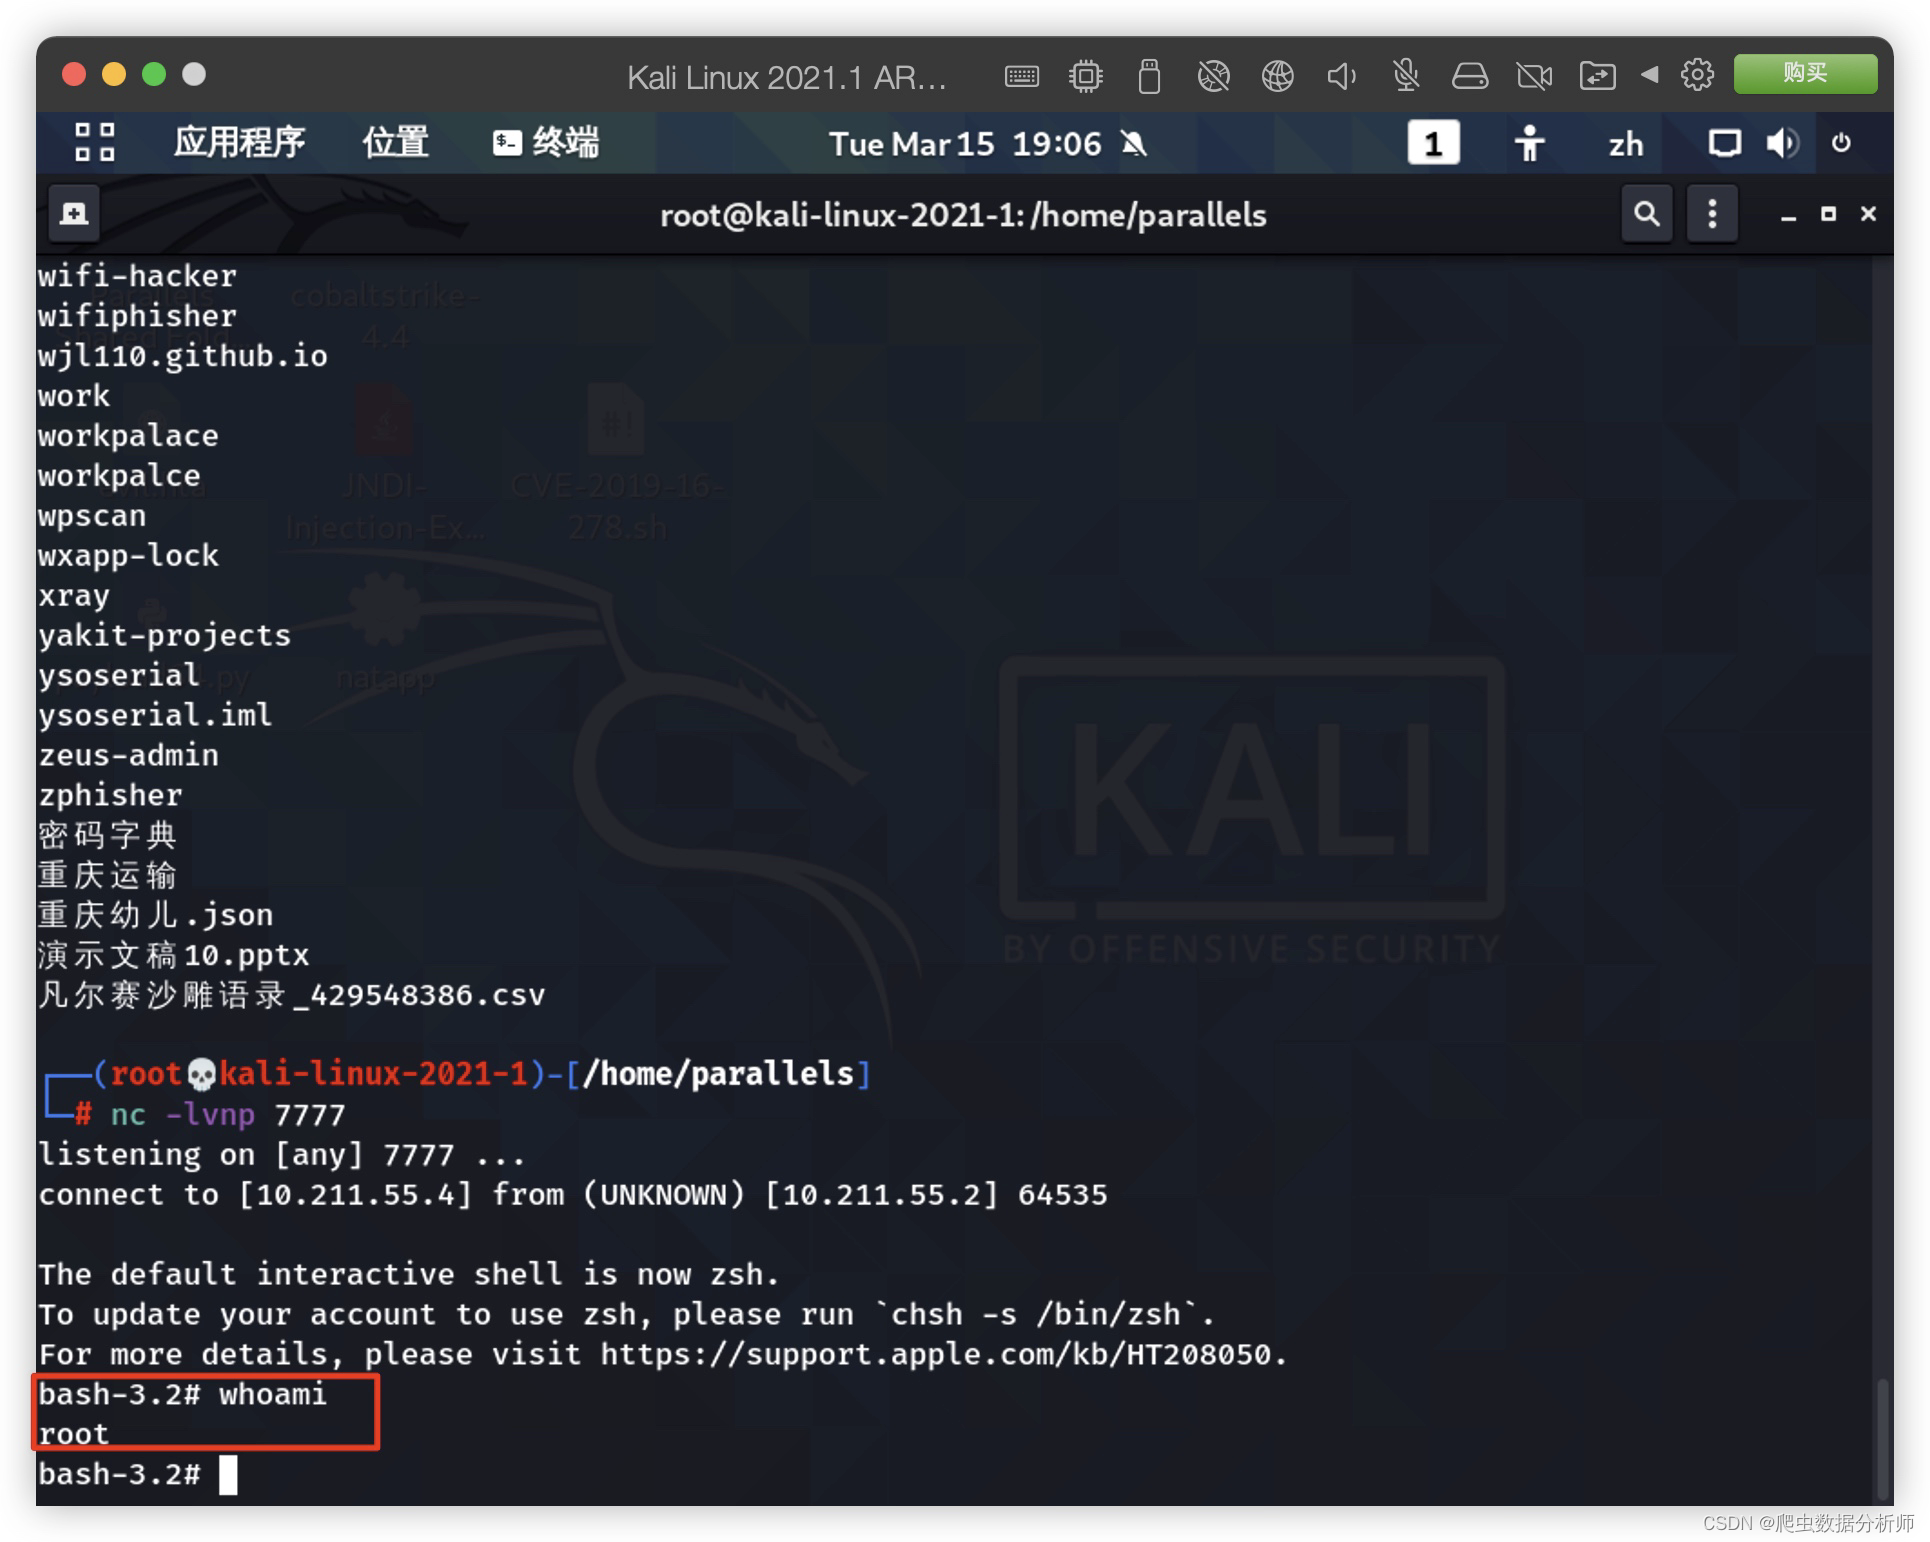
Task: Open new terminal tab icon
Action: (x=74, y=213)
